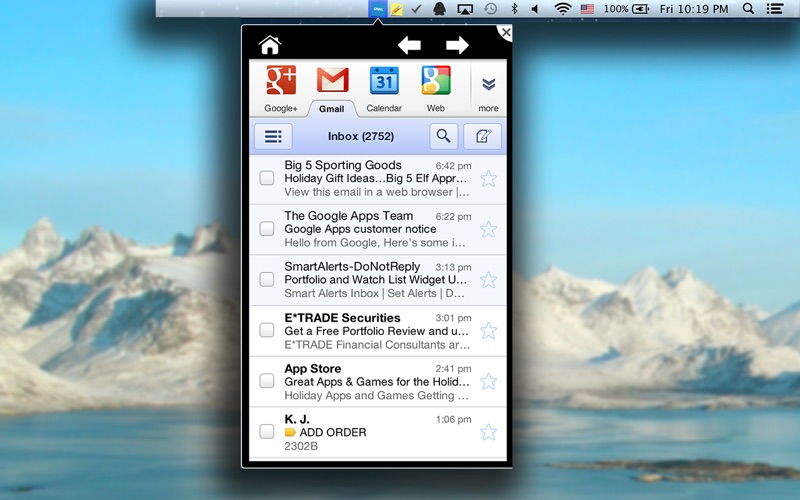Open Time Machine menu bar icon
The image size is (800, 500).
pyautogui.click(x=490, y=9)
